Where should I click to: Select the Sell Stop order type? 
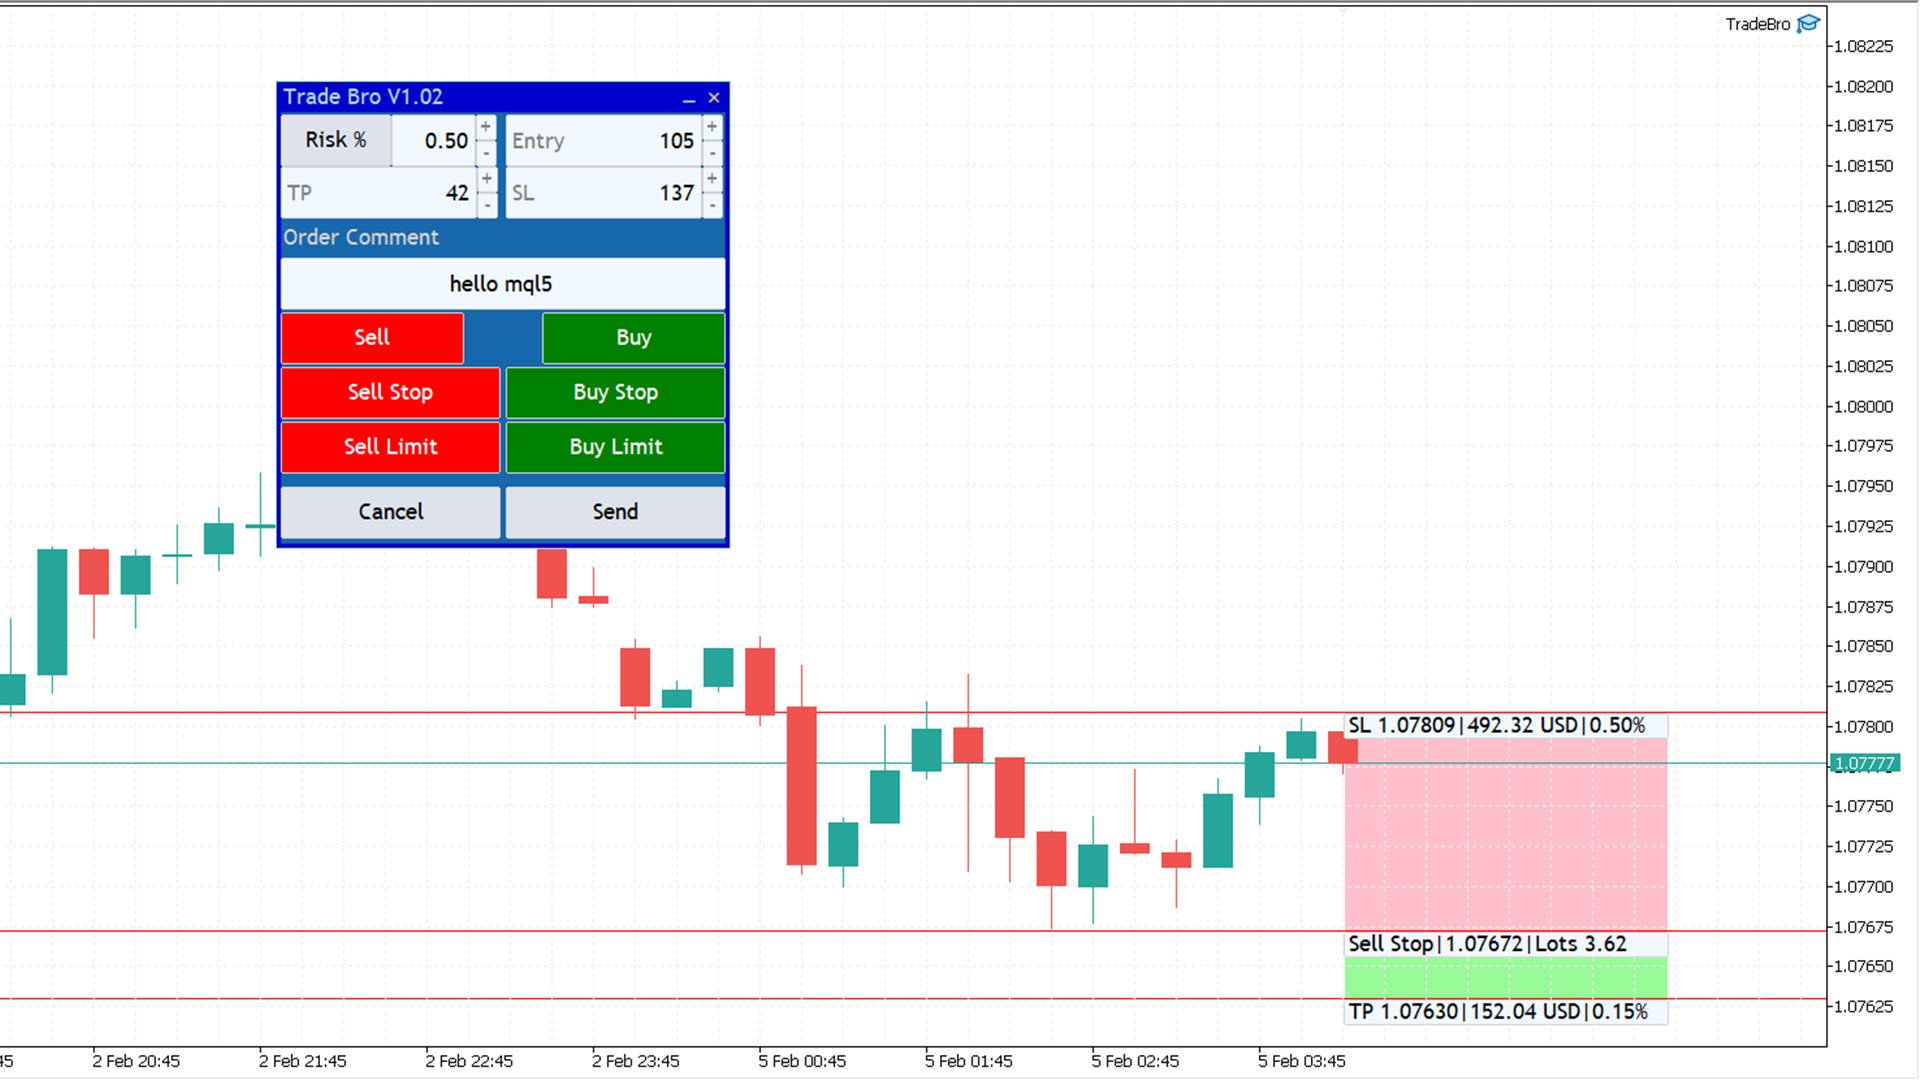[390, 392]
